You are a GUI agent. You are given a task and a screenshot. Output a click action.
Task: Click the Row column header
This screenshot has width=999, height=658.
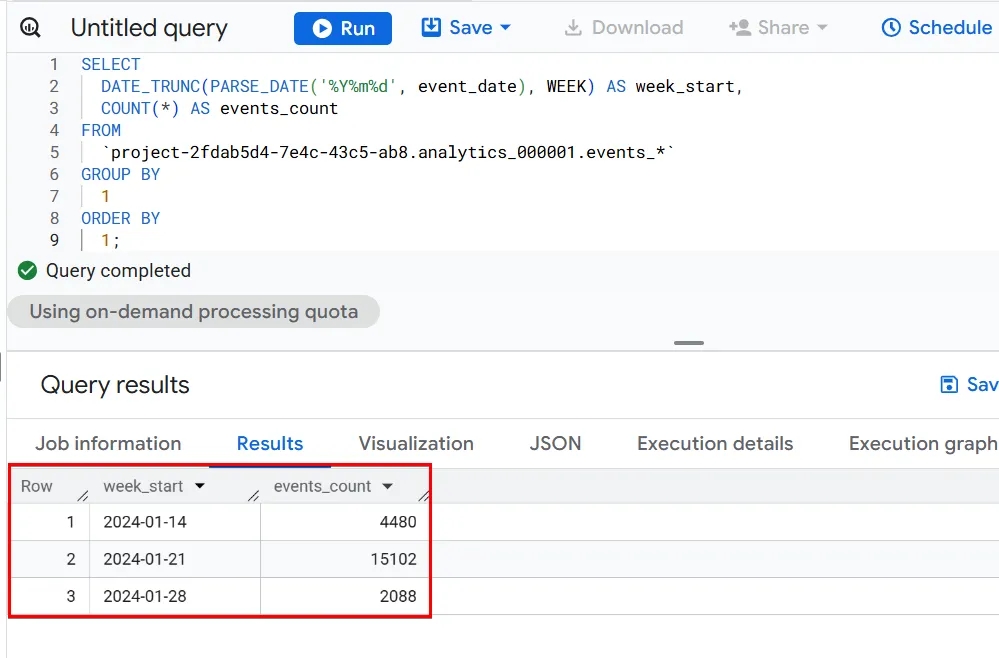36,486
